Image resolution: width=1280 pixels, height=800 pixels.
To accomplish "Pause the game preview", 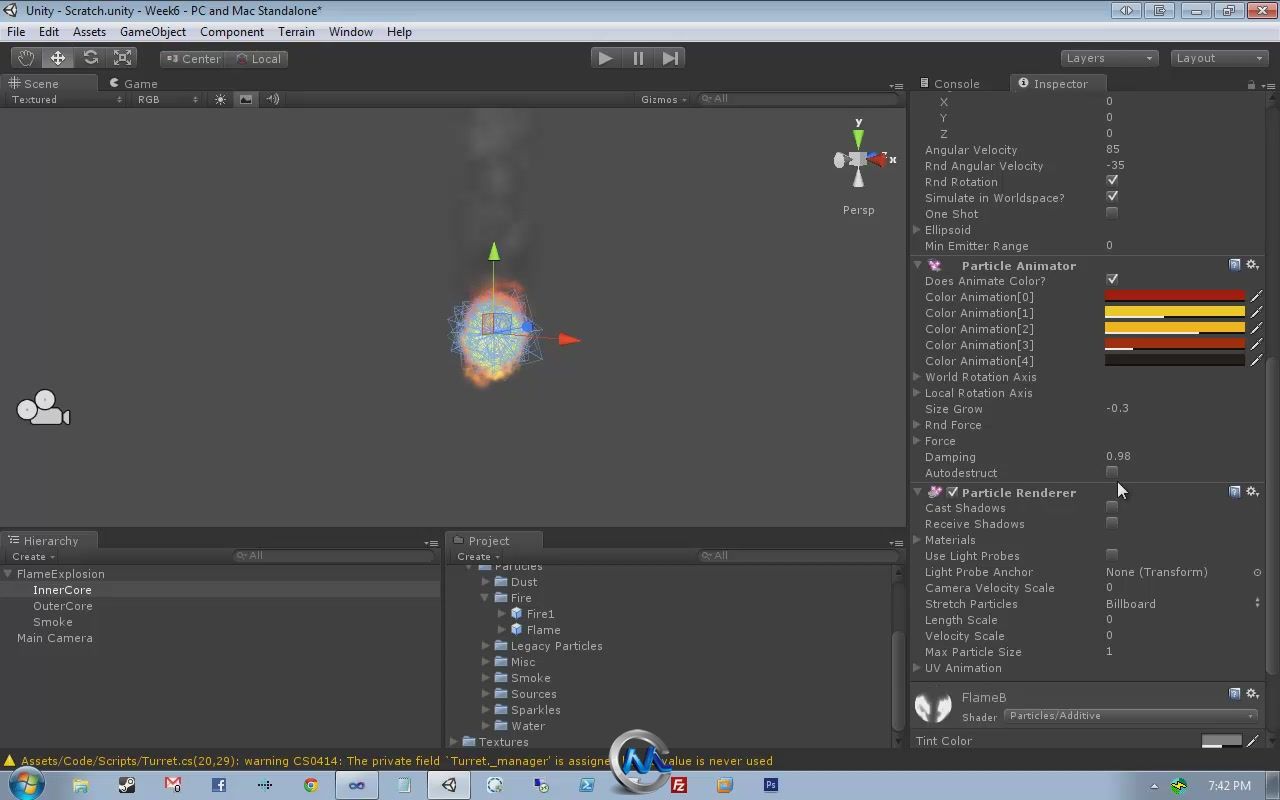I will (638, 58).
